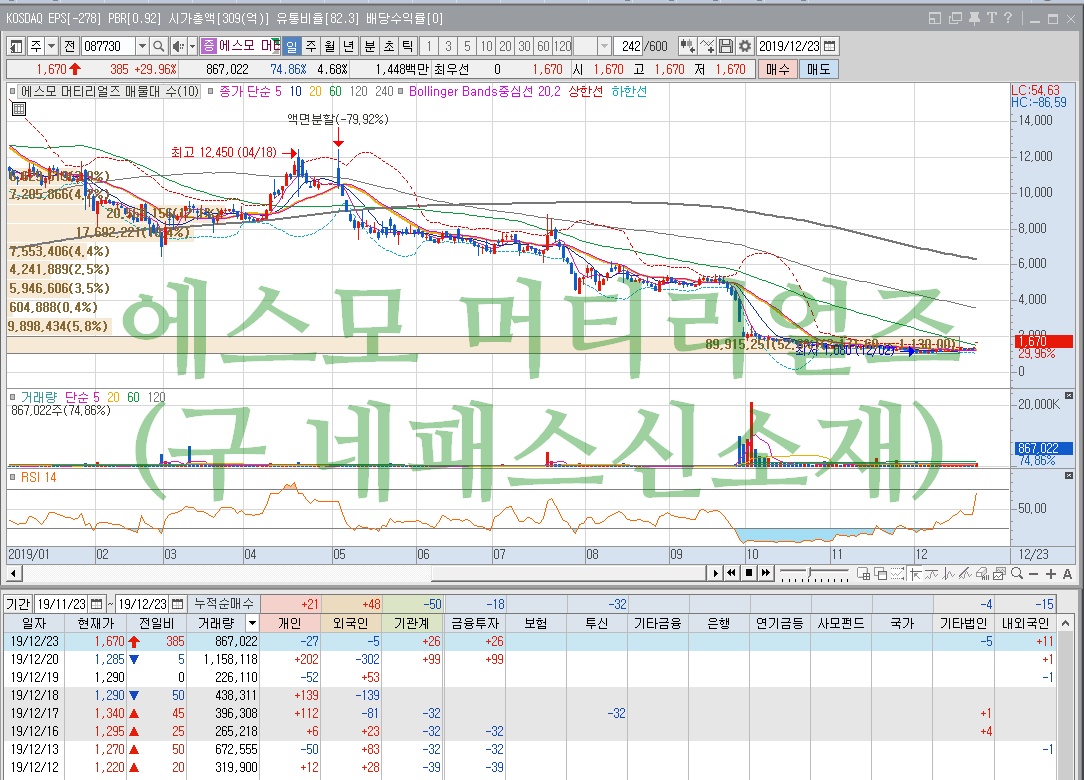The height and width of the screenshot is (780, 1084).
Task: Select the 5 interval button
Action: click(467, 46)
